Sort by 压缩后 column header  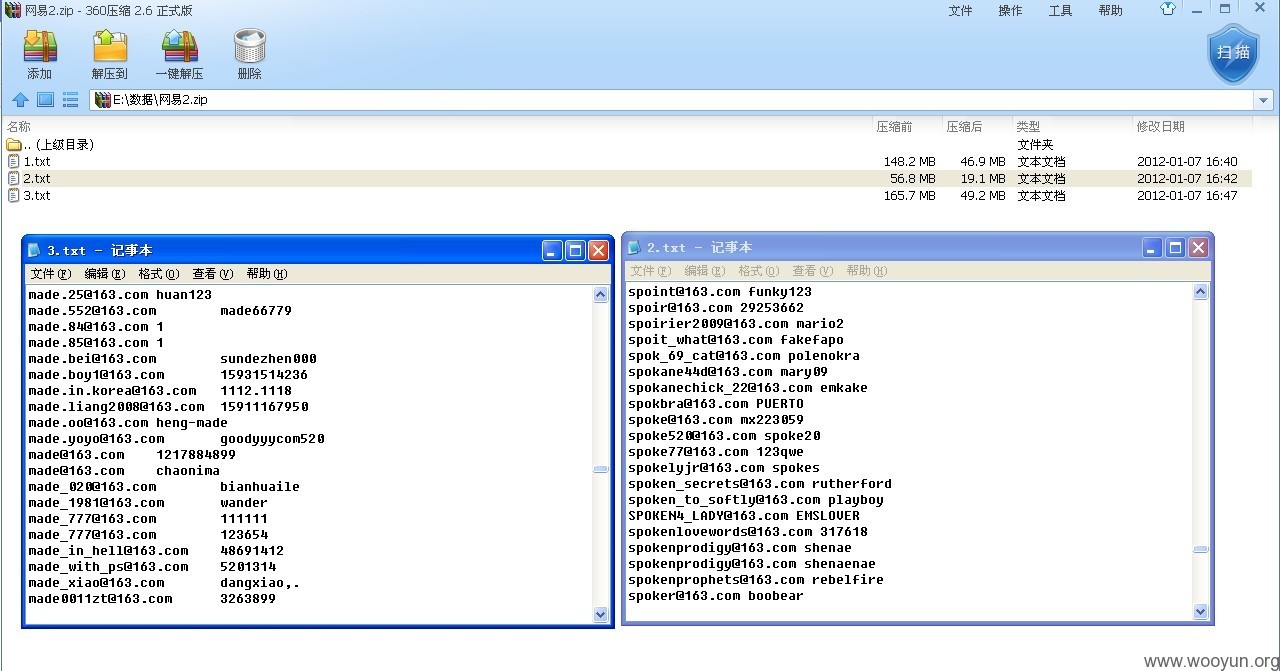(x=964, y=127)
